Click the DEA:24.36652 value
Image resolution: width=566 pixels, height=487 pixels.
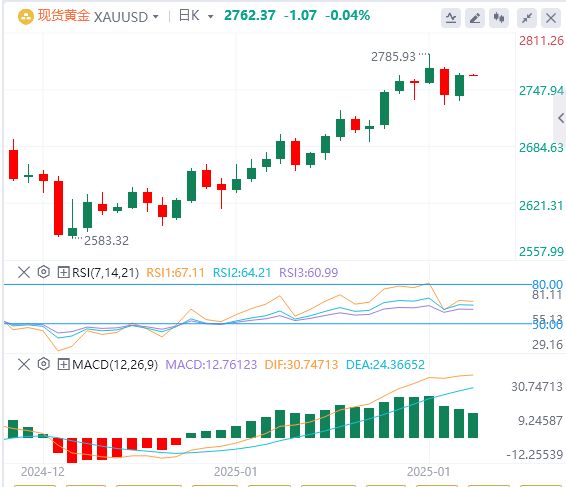tap(385, 365)
